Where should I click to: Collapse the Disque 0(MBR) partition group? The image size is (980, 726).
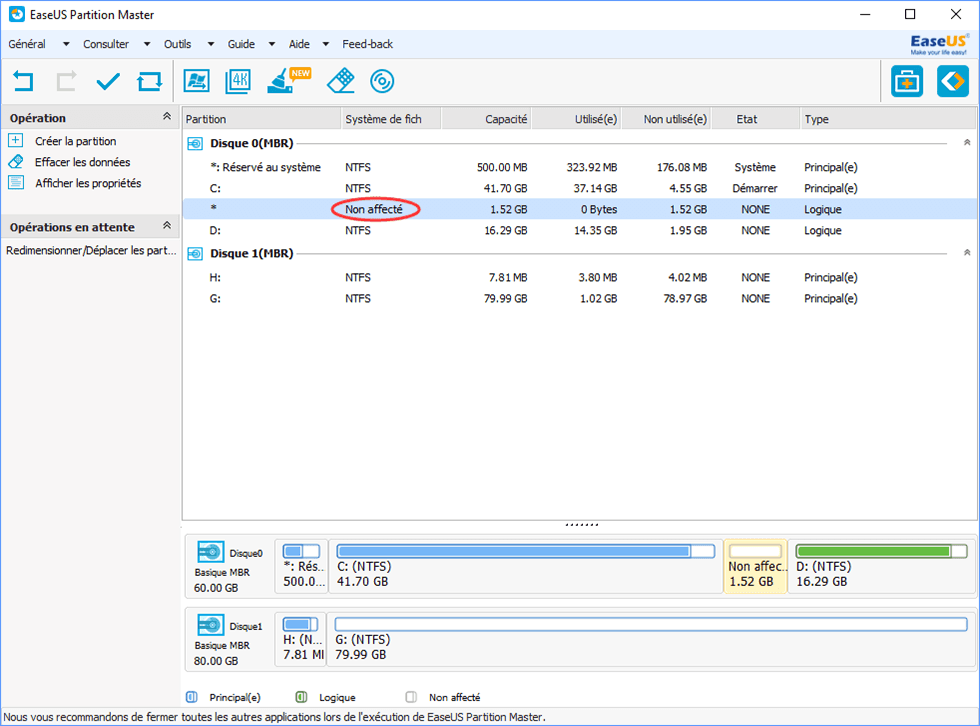(967, 142)
